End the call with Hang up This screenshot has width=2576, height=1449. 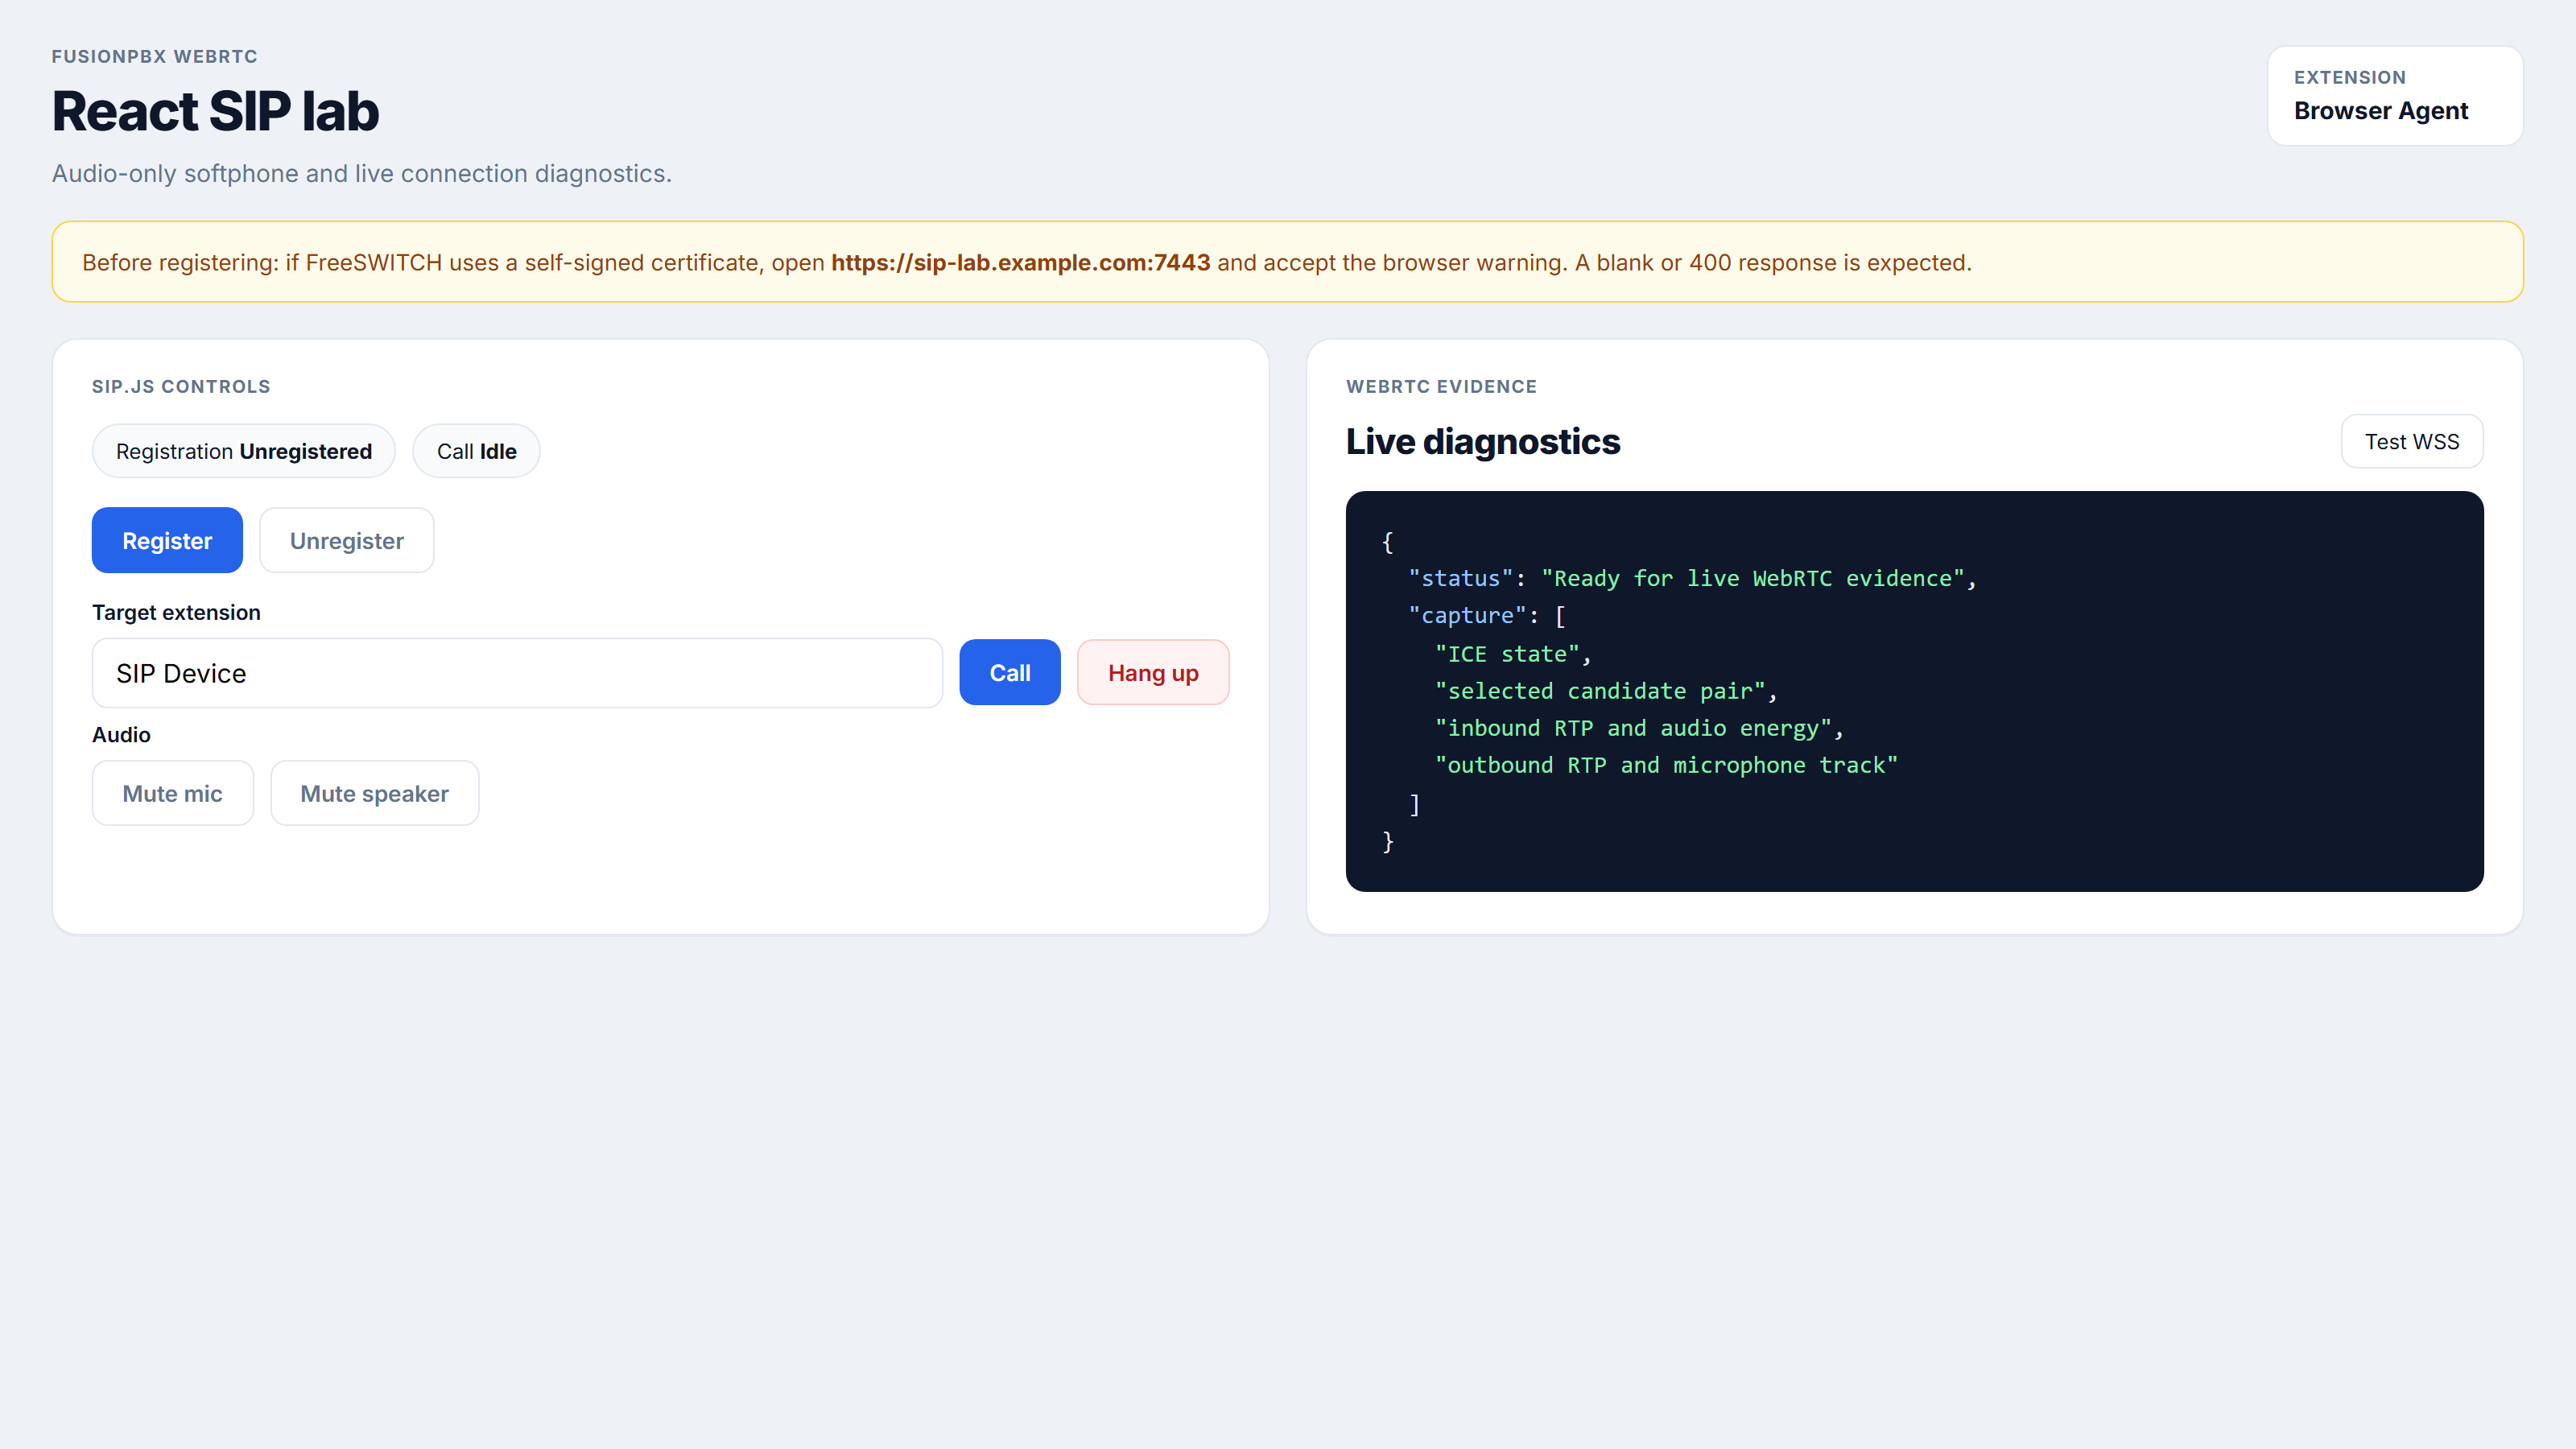click(x=1153, y=672)
